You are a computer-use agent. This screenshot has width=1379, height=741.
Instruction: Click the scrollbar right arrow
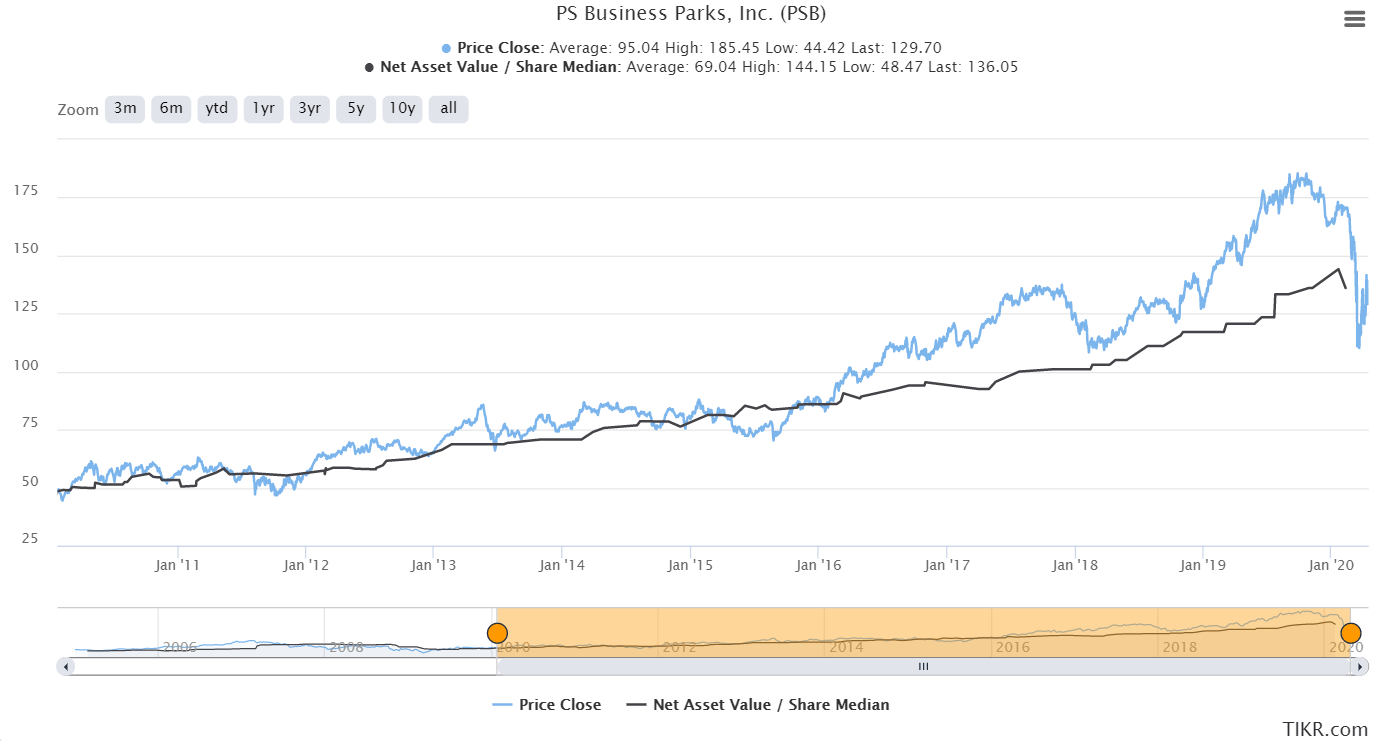click(x=1361, y=666)
